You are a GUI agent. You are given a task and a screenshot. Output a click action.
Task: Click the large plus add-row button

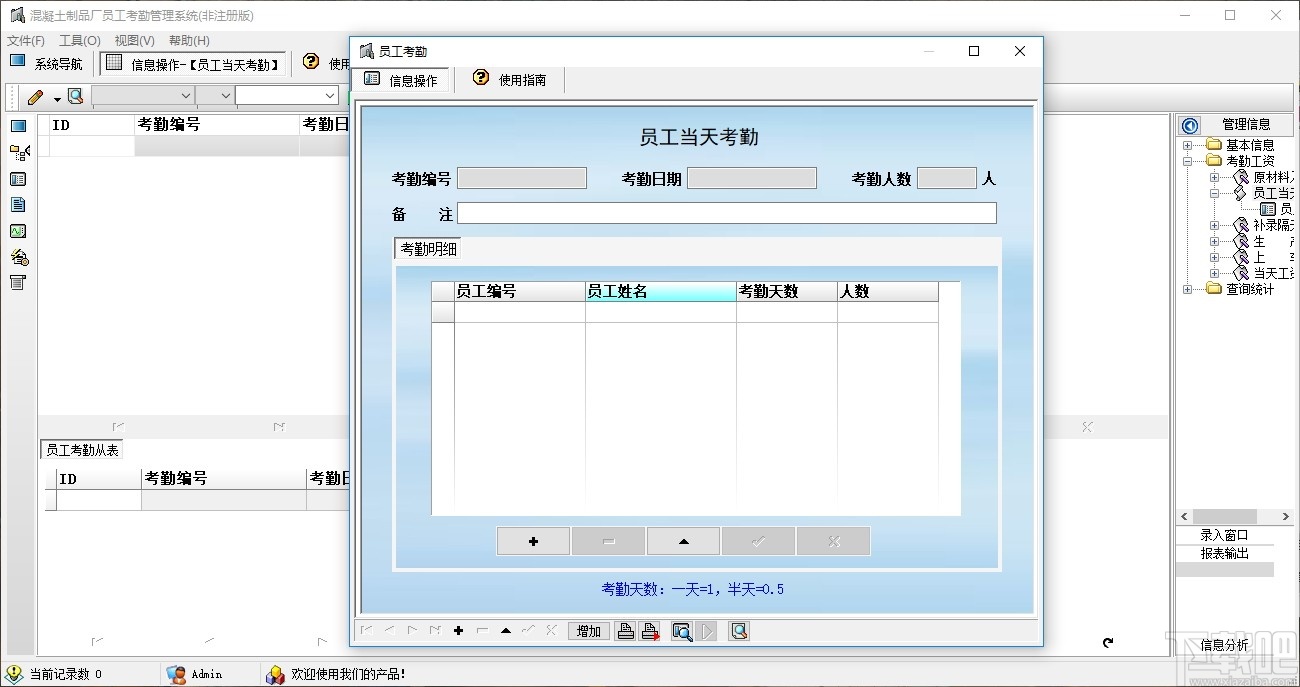(533, 541)
